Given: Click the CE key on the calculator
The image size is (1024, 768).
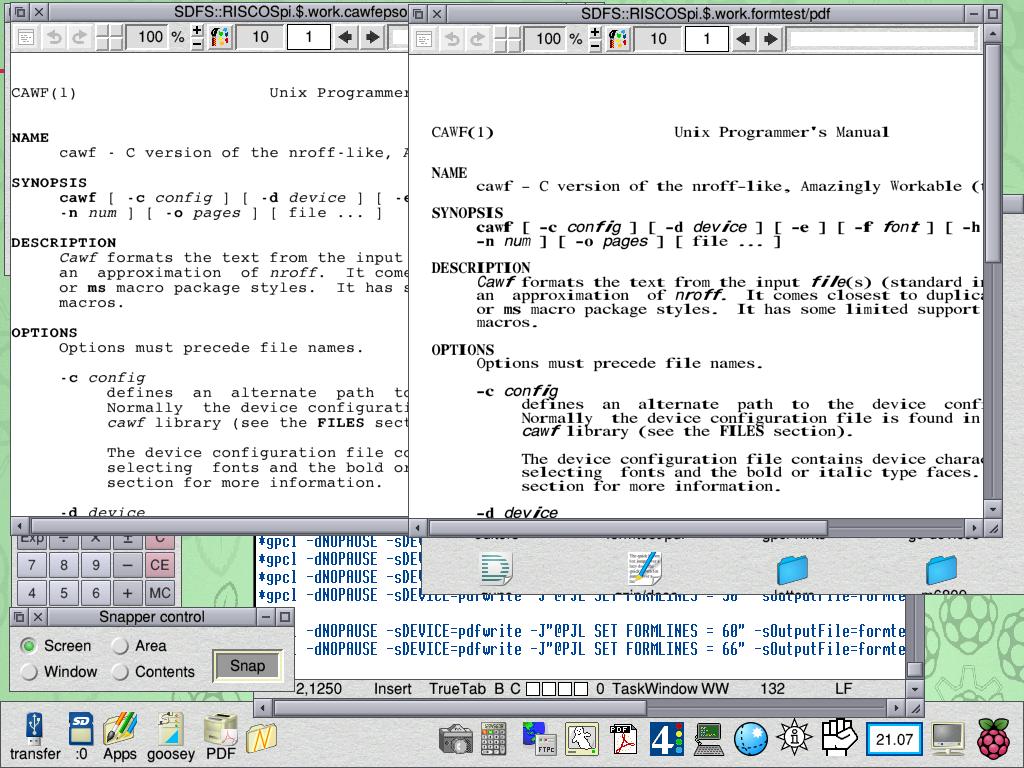Looking at the screenshot, I should click(159, 565).
